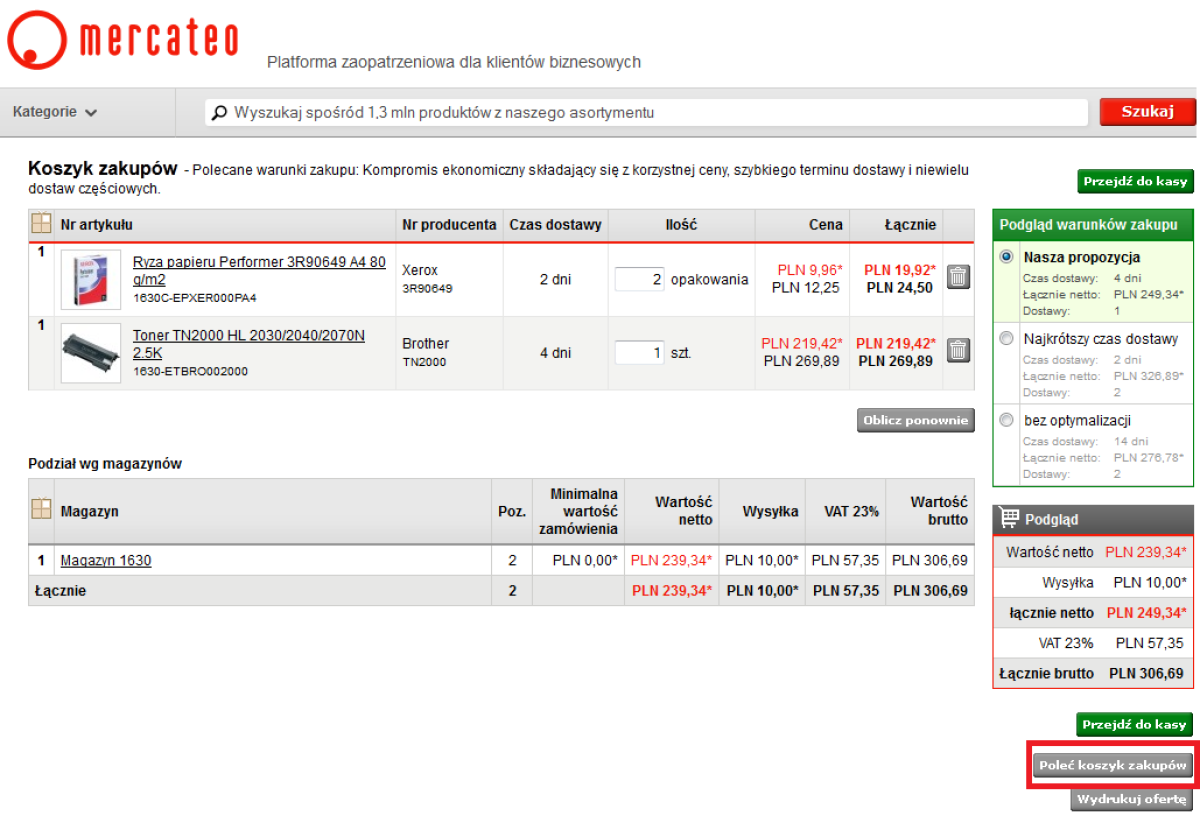This screenshot has width=1200, height=830.
Task: Click the Wartość brutto column header
Action: (939, 511)
